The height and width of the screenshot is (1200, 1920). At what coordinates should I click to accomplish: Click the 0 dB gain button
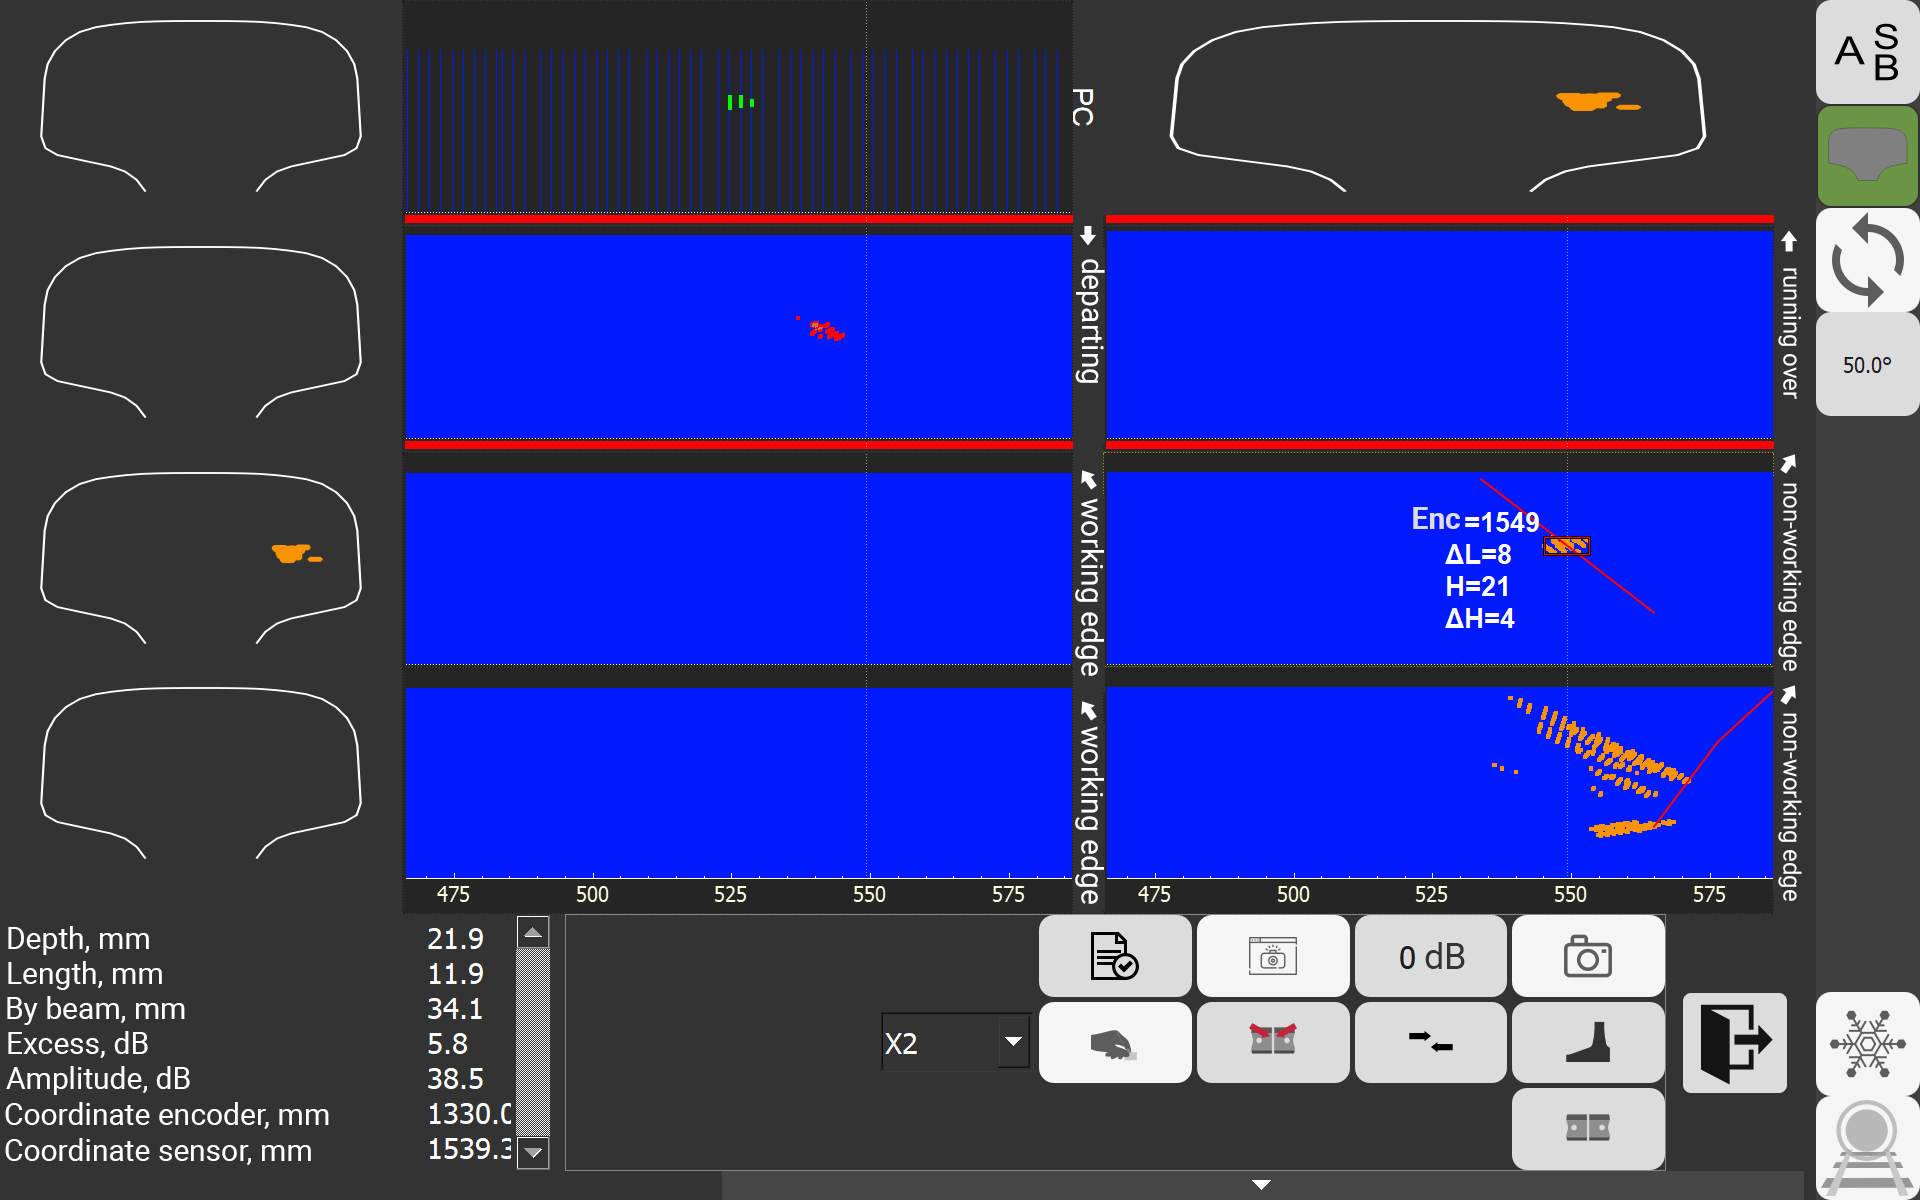pos(1430,956)
